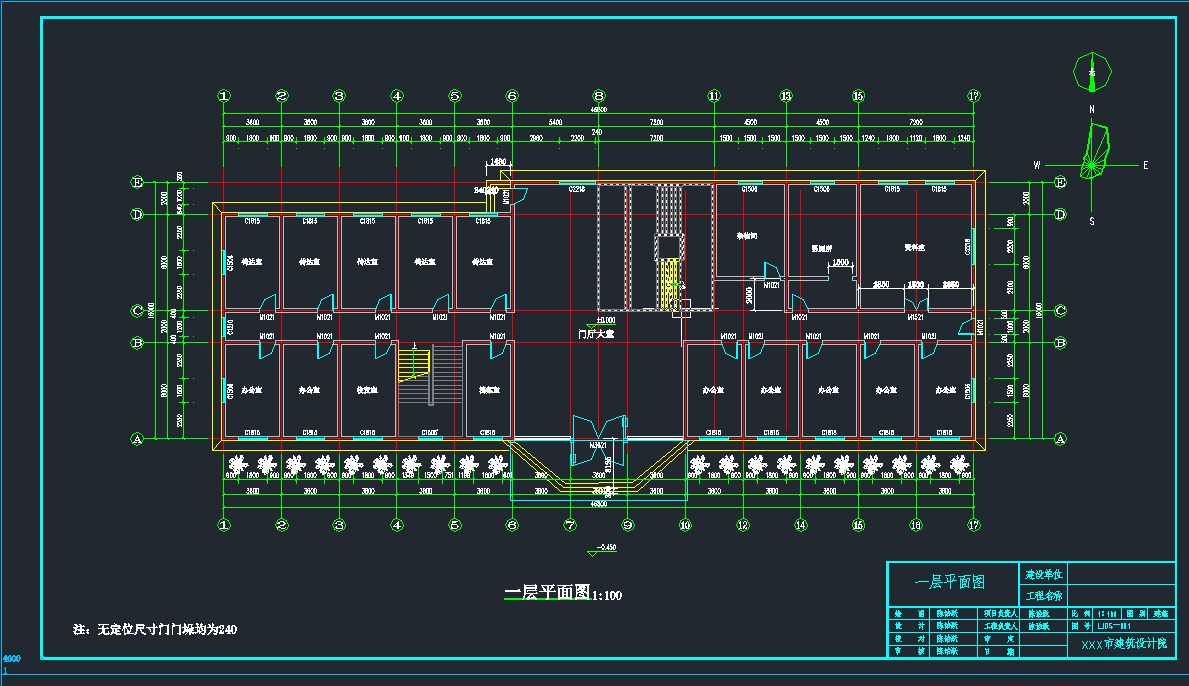Screen dimensions: 1189x686
Task: Select XXX市建筑设计院 text in the title block
Action: coord(1123,645)
